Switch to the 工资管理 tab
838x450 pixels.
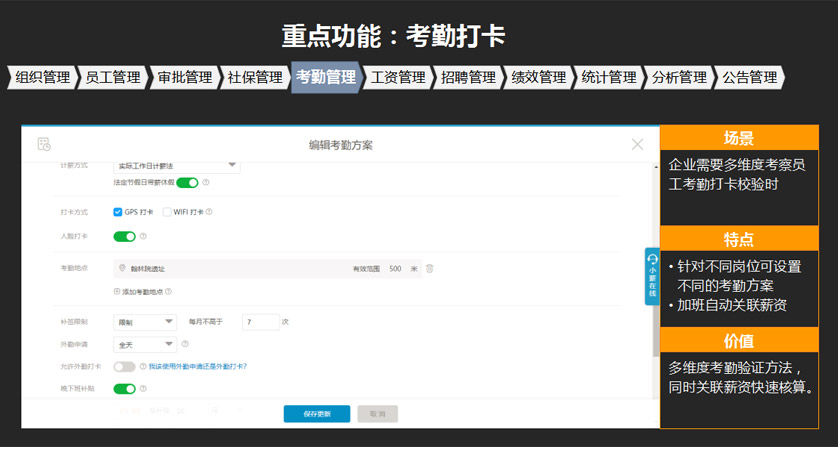click(398, 77)
